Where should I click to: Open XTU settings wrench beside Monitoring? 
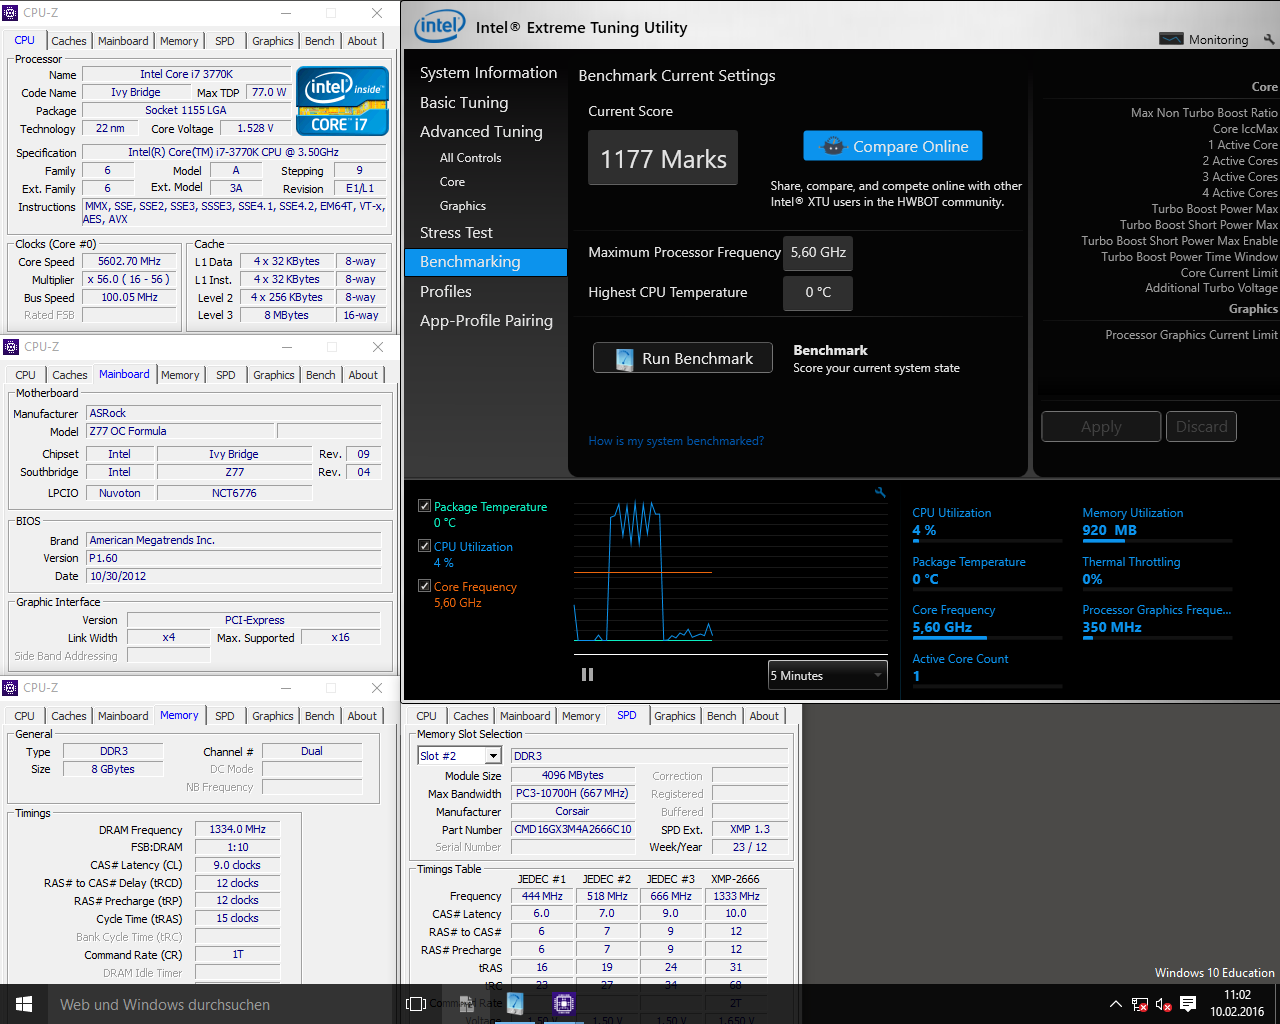pos(1269,39)
